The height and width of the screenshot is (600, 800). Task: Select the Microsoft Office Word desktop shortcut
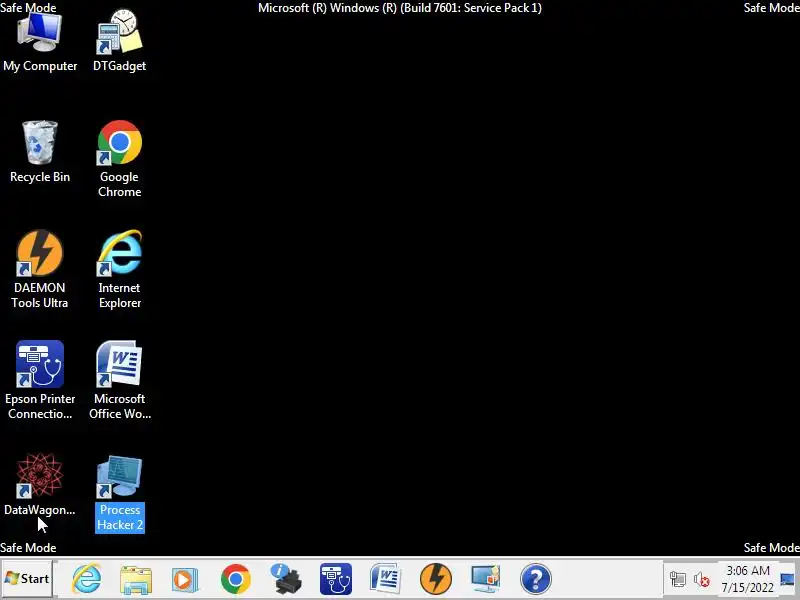pyautogui.click(x=119, y=381)
